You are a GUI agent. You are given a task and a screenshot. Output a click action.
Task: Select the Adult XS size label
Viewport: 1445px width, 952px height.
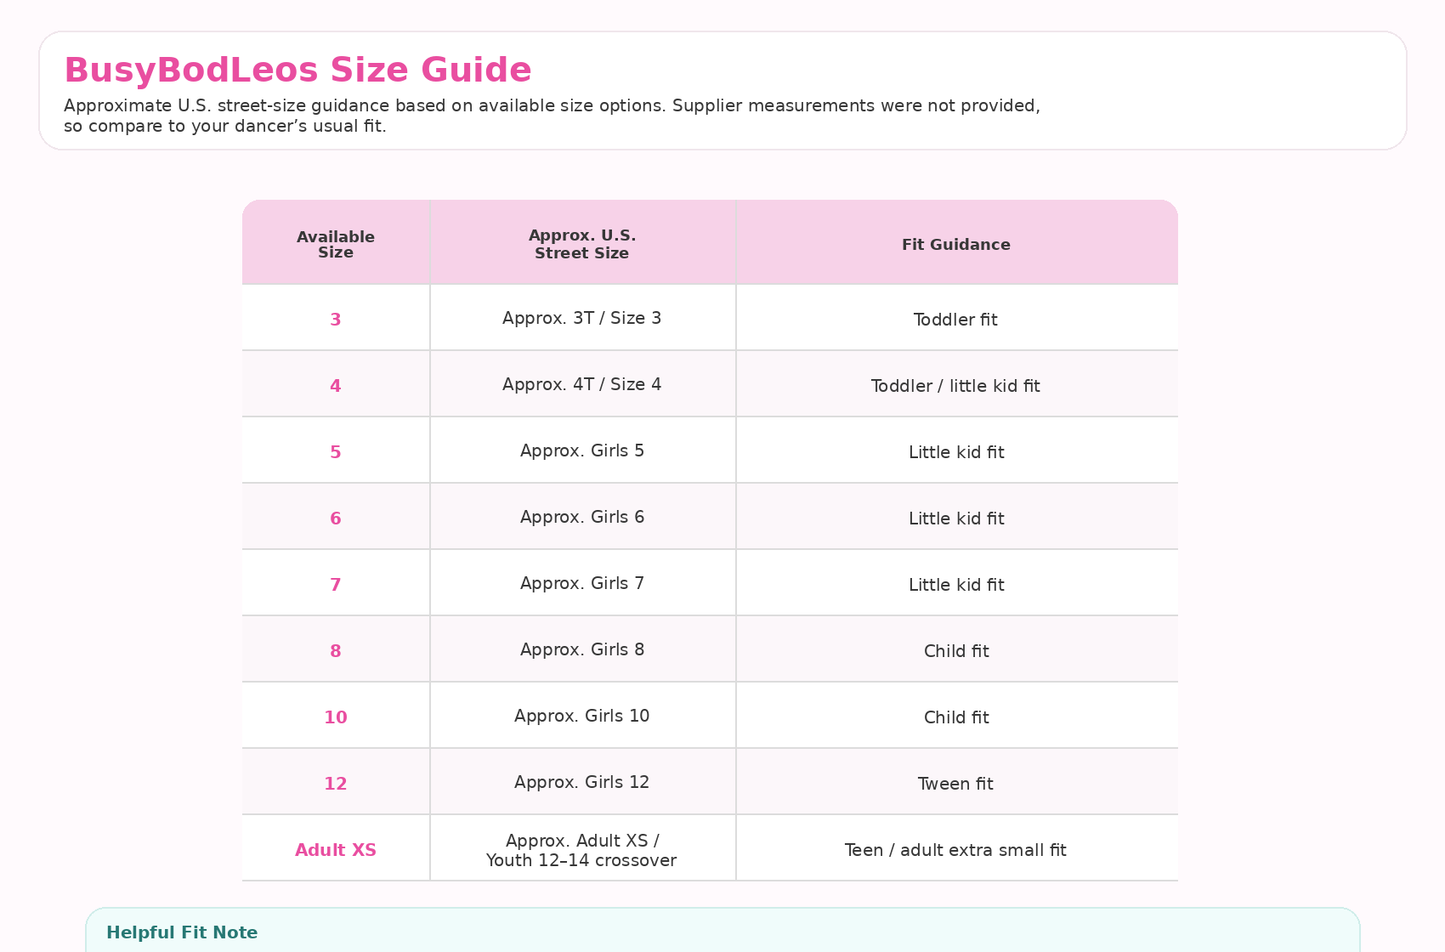pyautogui.click(x=335, y=850)
